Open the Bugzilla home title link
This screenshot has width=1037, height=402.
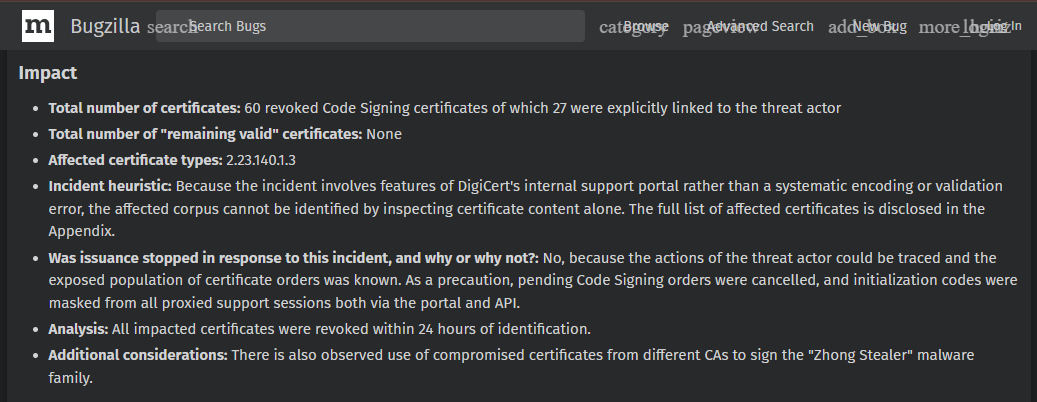[x=105, y=26]
